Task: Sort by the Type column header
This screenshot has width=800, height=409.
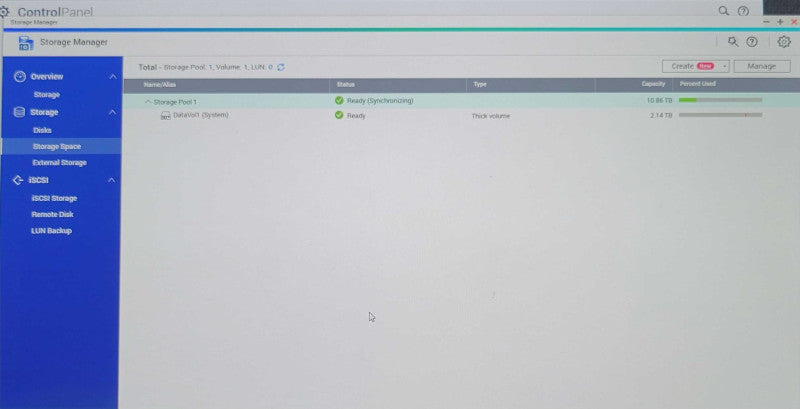Action: [480, 84]
